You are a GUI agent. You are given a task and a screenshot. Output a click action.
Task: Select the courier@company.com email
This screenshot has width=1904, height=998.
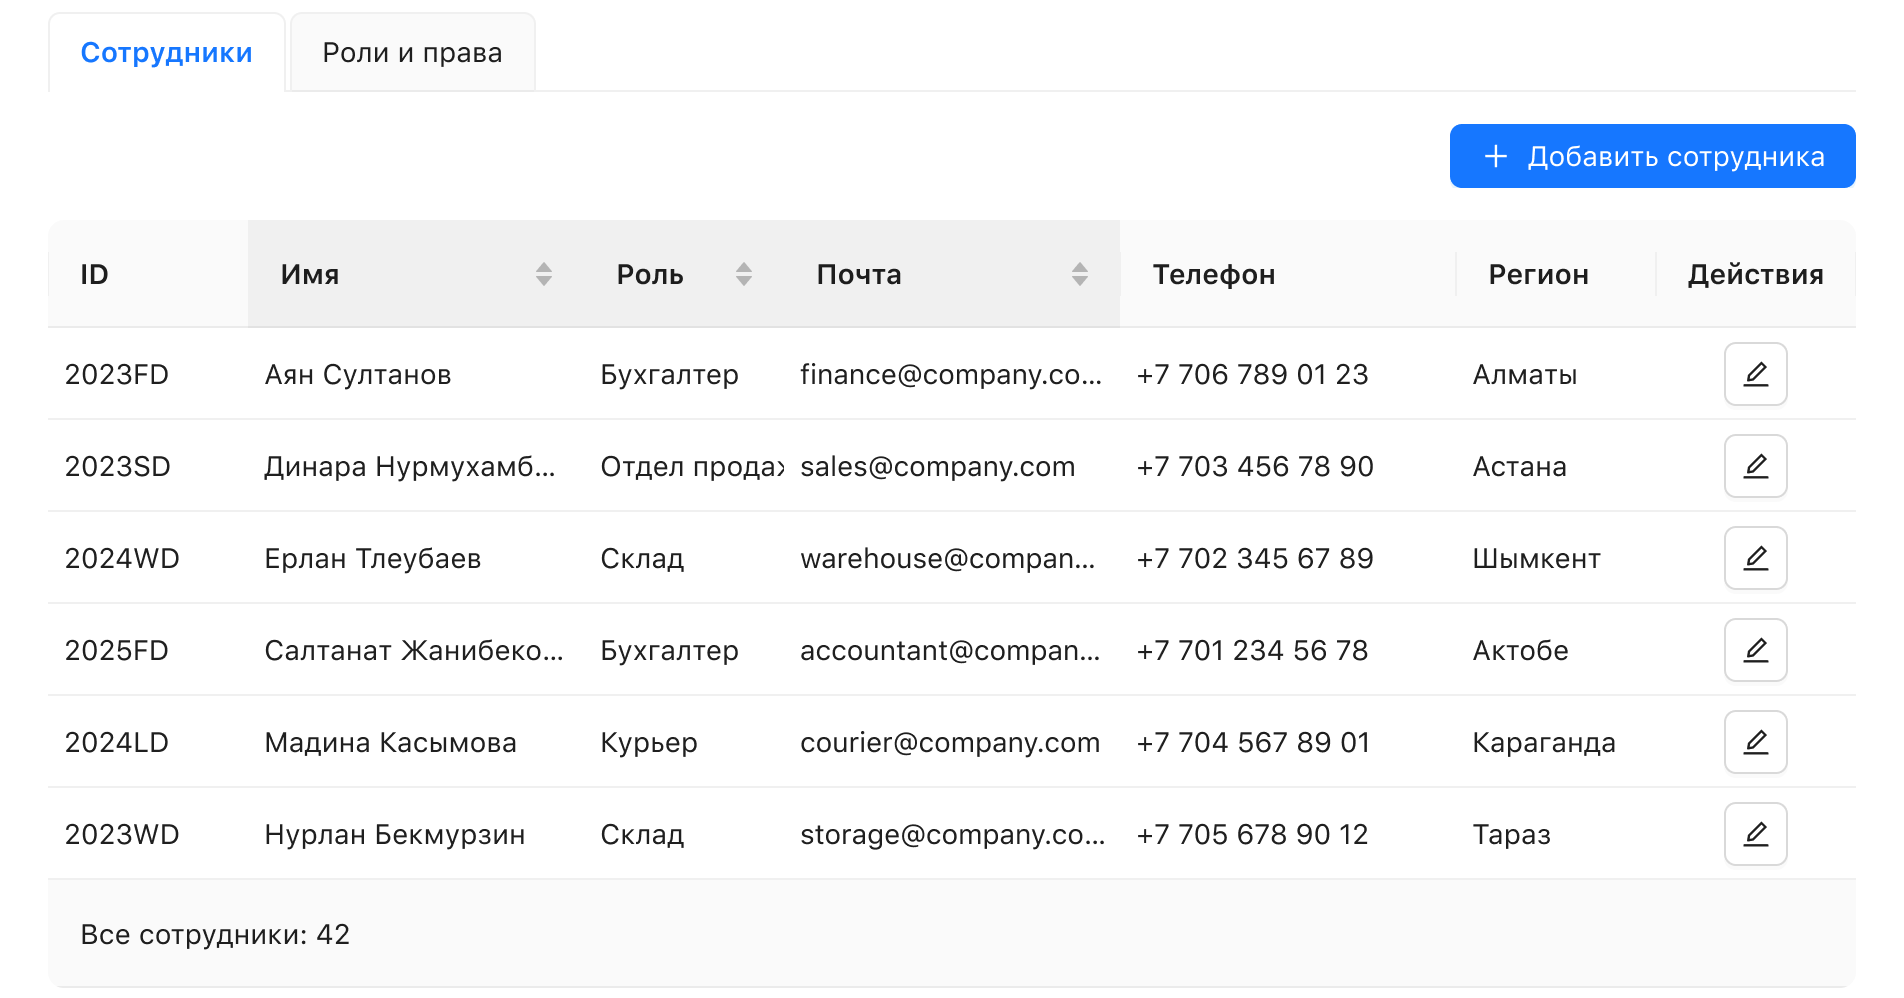pos(949,743)
